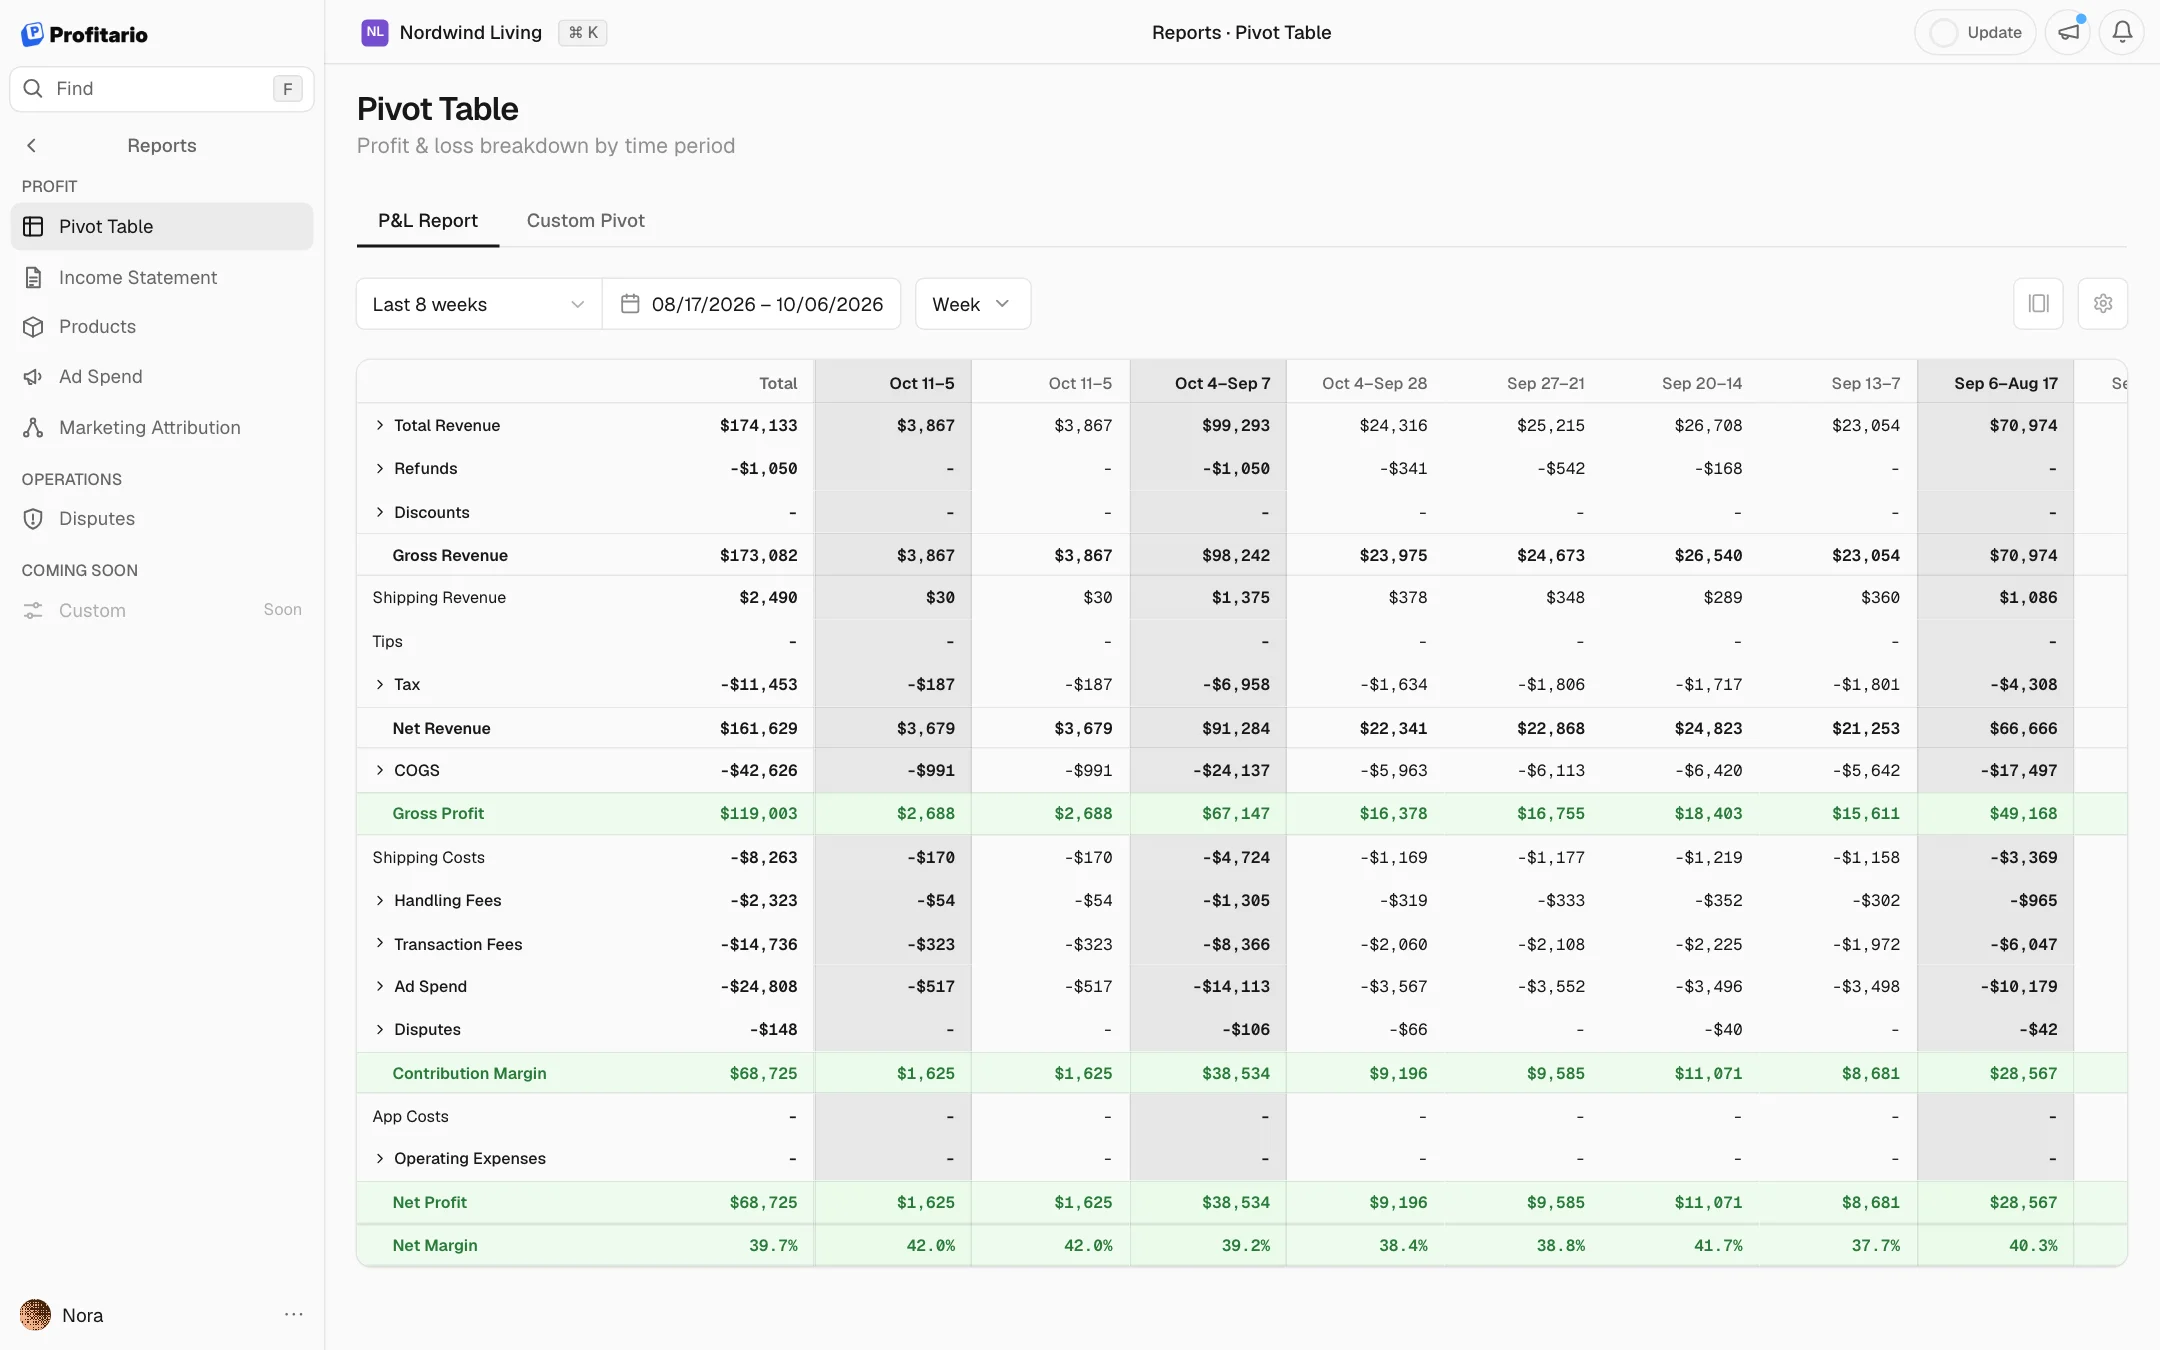Image resolution: width=2160 pixels, height=1350 pixels.
Task: Open Disputes under Operations
Action: [x=162, y=519]
